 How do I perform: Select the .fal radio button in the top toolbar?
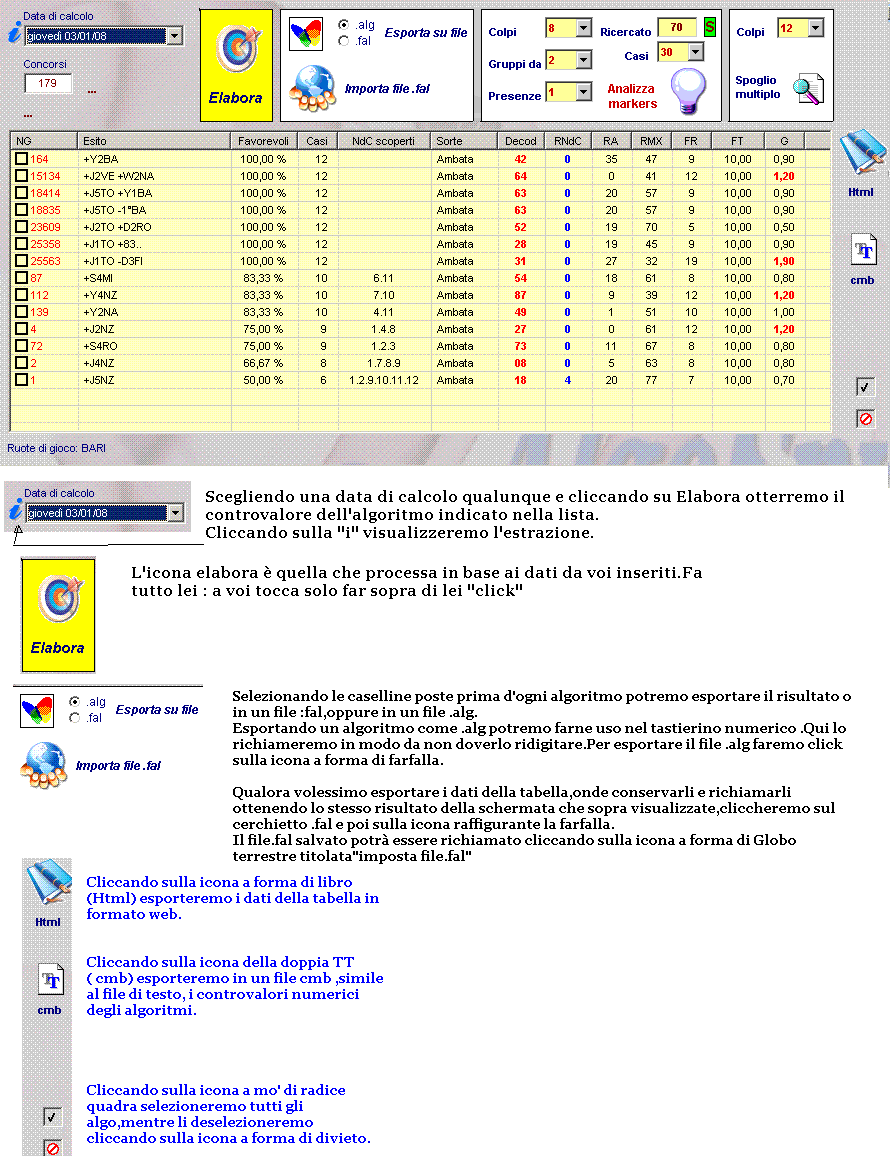pos(343,41)
